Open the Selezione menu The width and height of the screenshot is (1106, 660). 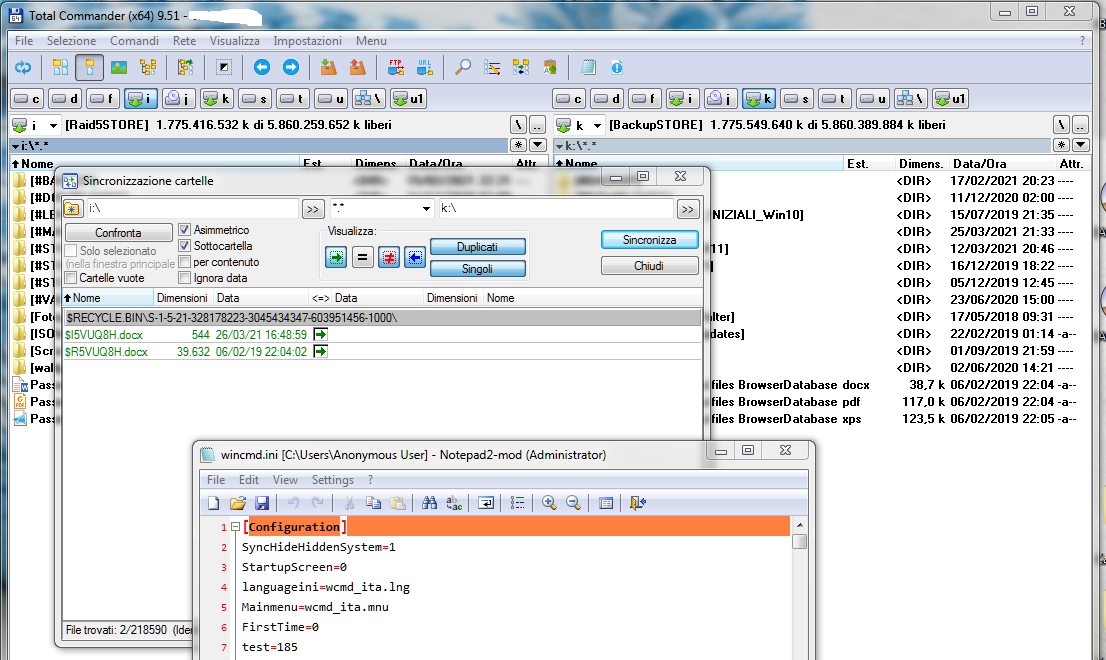pyautogui.click(x=71, y=41)
